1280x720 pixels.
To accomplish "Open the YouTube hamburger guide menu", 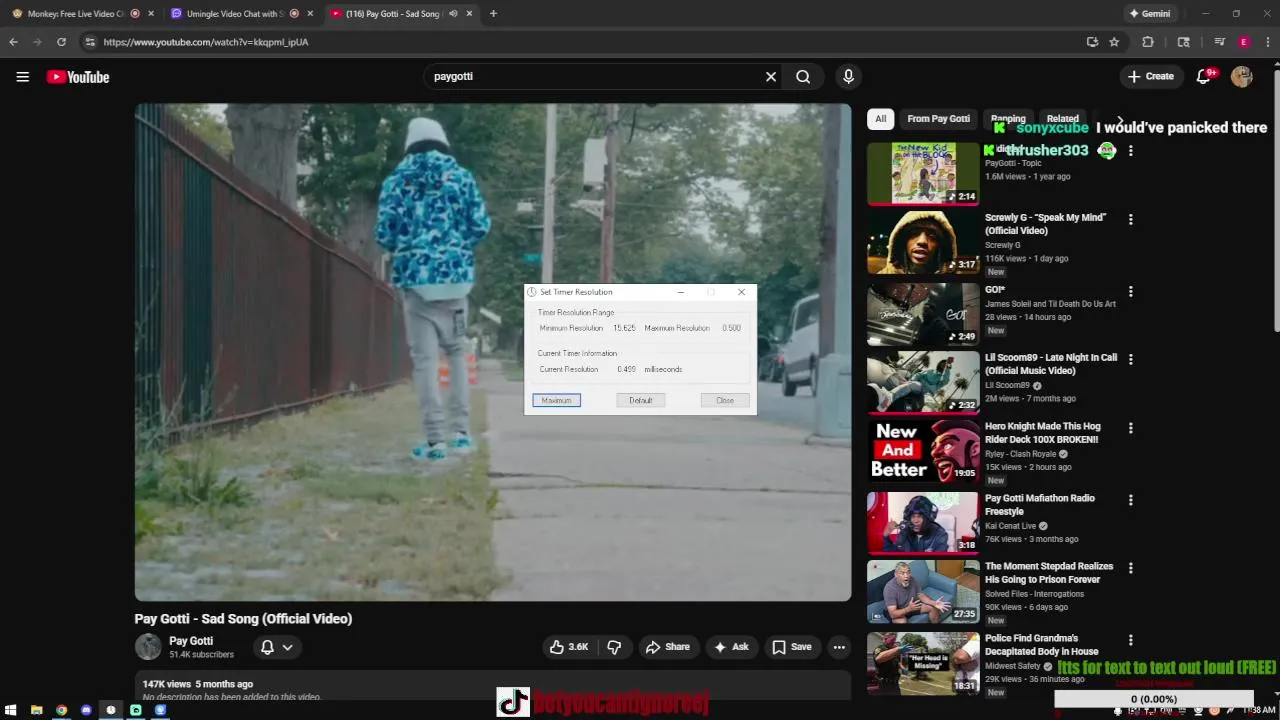I will pyautogui.click(x=22, y=77).
